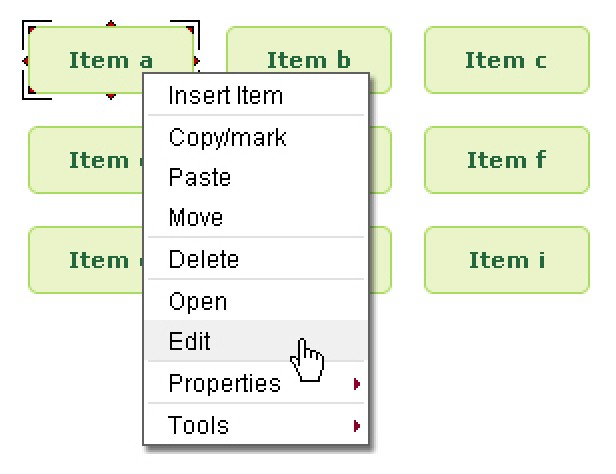Click the highlighted Edit menu entry
This screenshot has height=474, width=616.
[190, 342]
